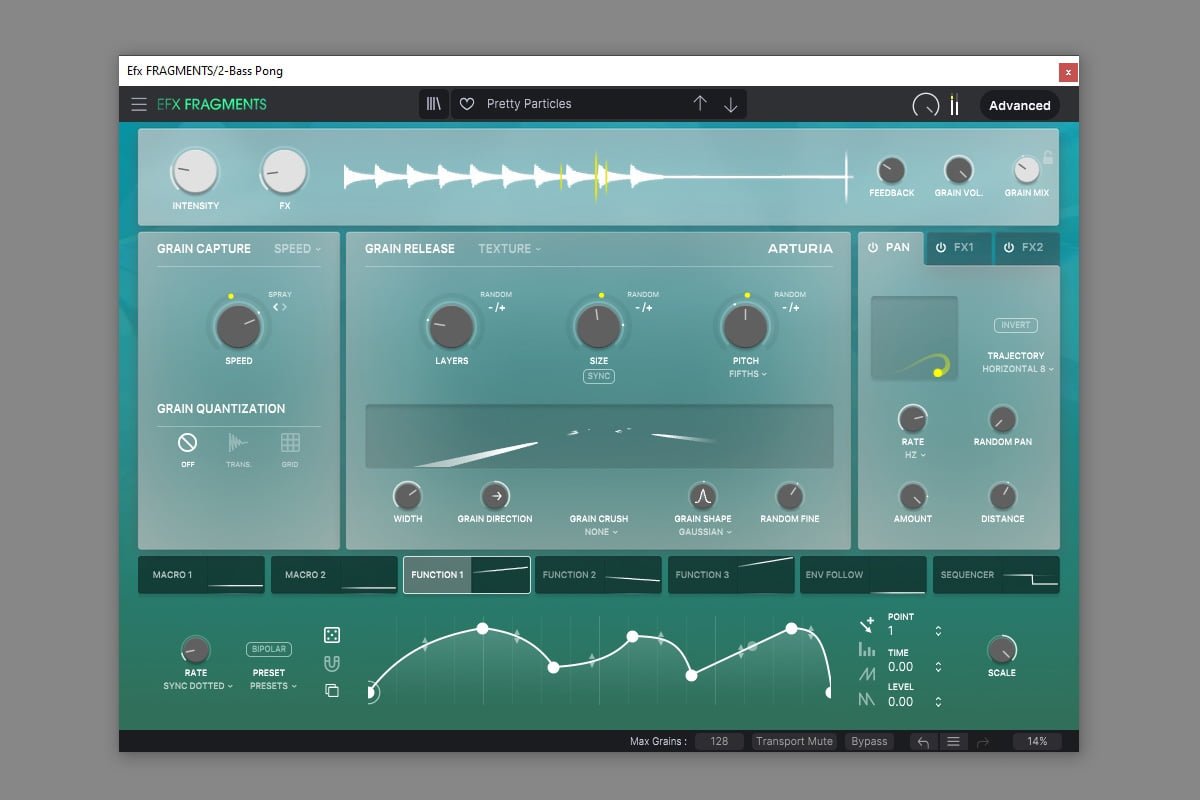The width and height of the screenshot is (1200, 800).
Task: Randomize function with dice icon
Action: pyautogui.click(x=332, y=635)
